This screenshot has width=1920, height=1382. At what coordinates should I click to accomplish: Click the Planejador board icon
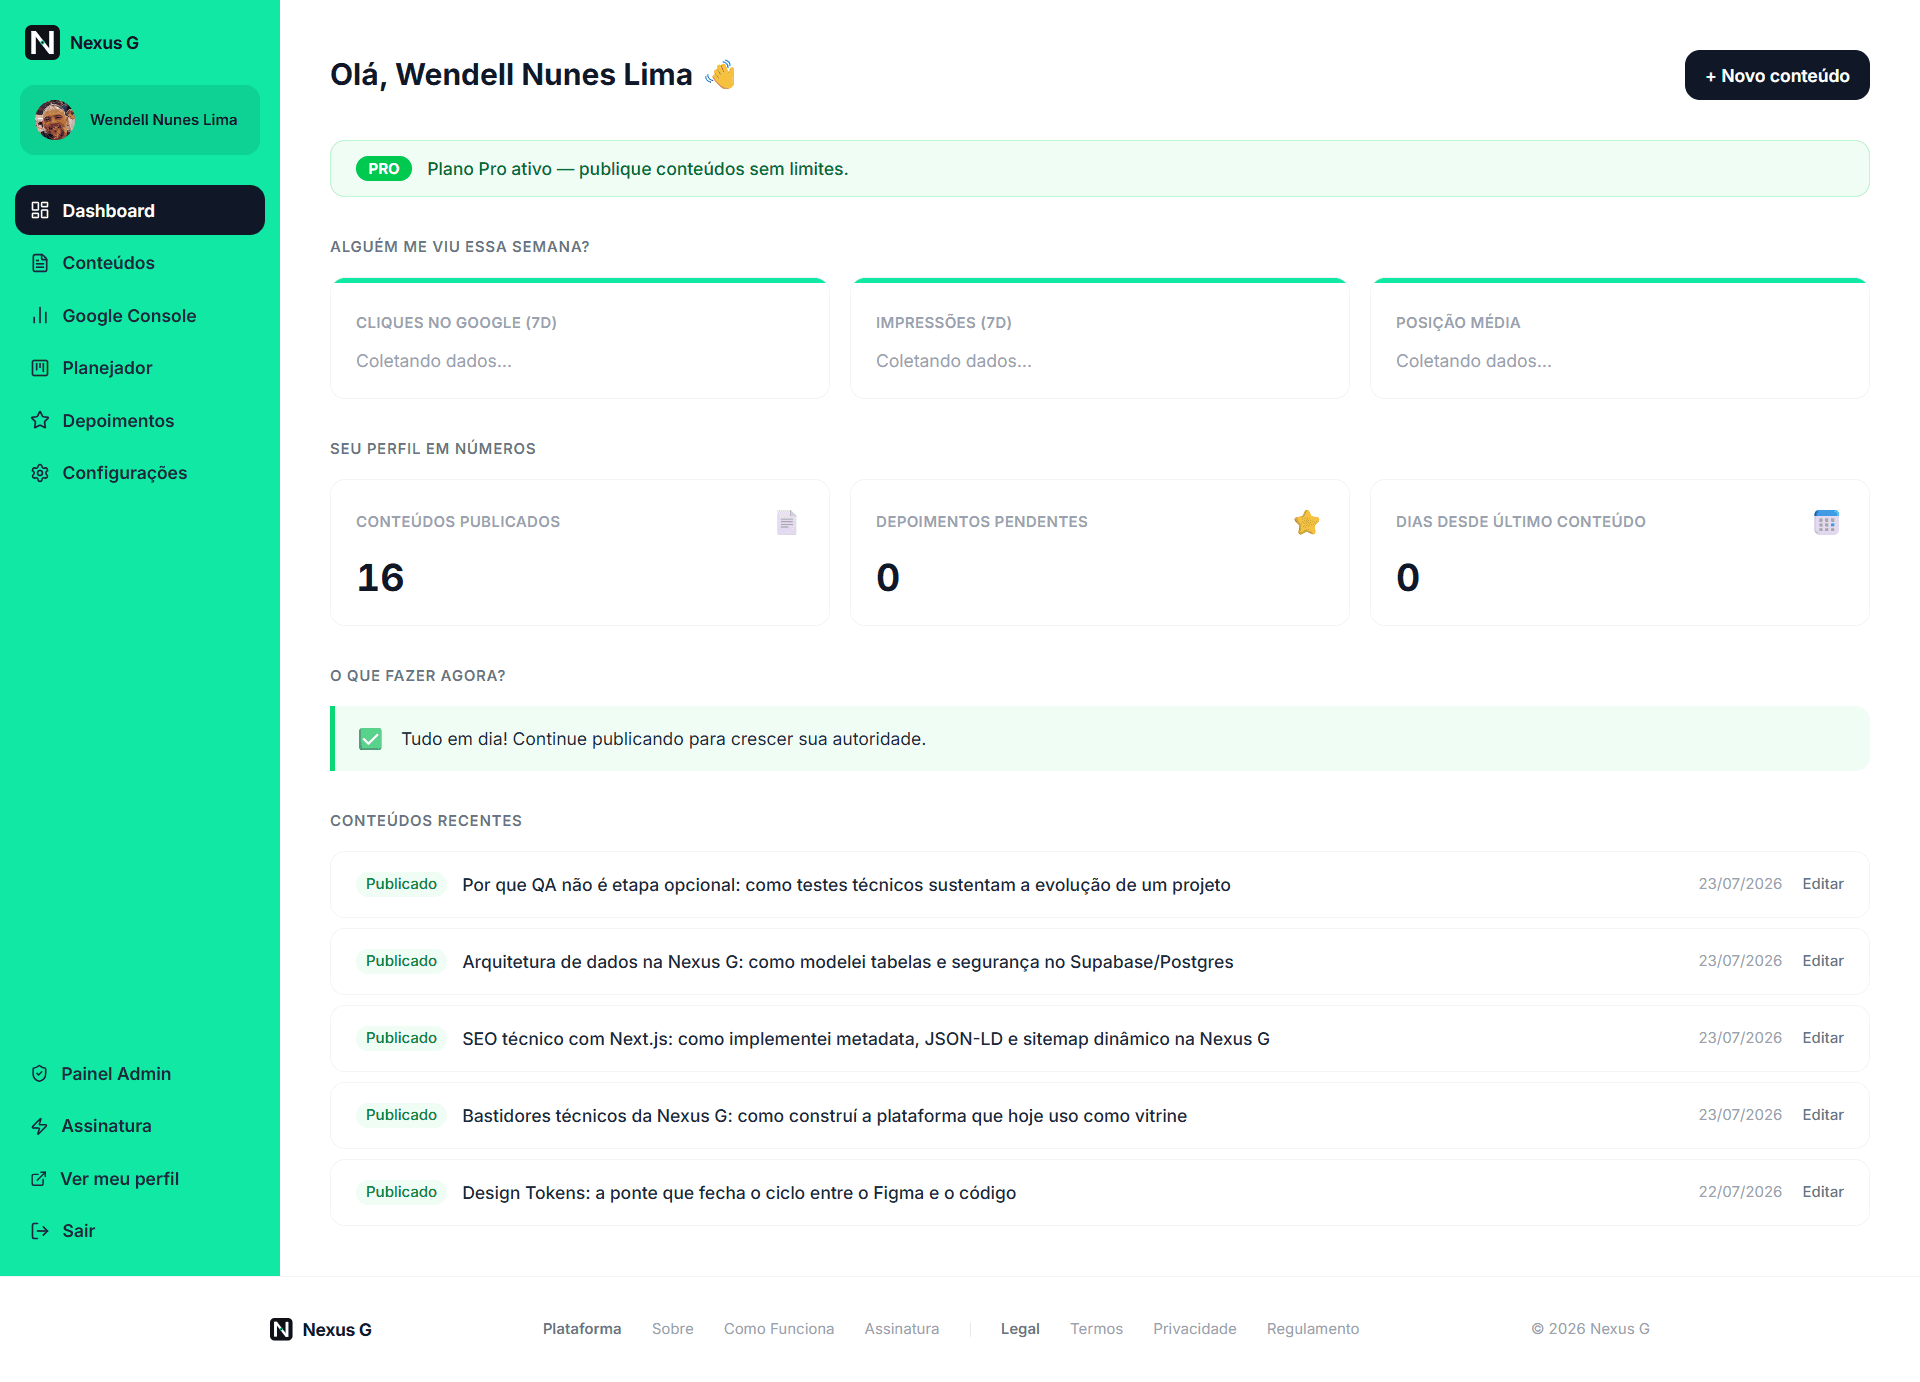(40, 368)
